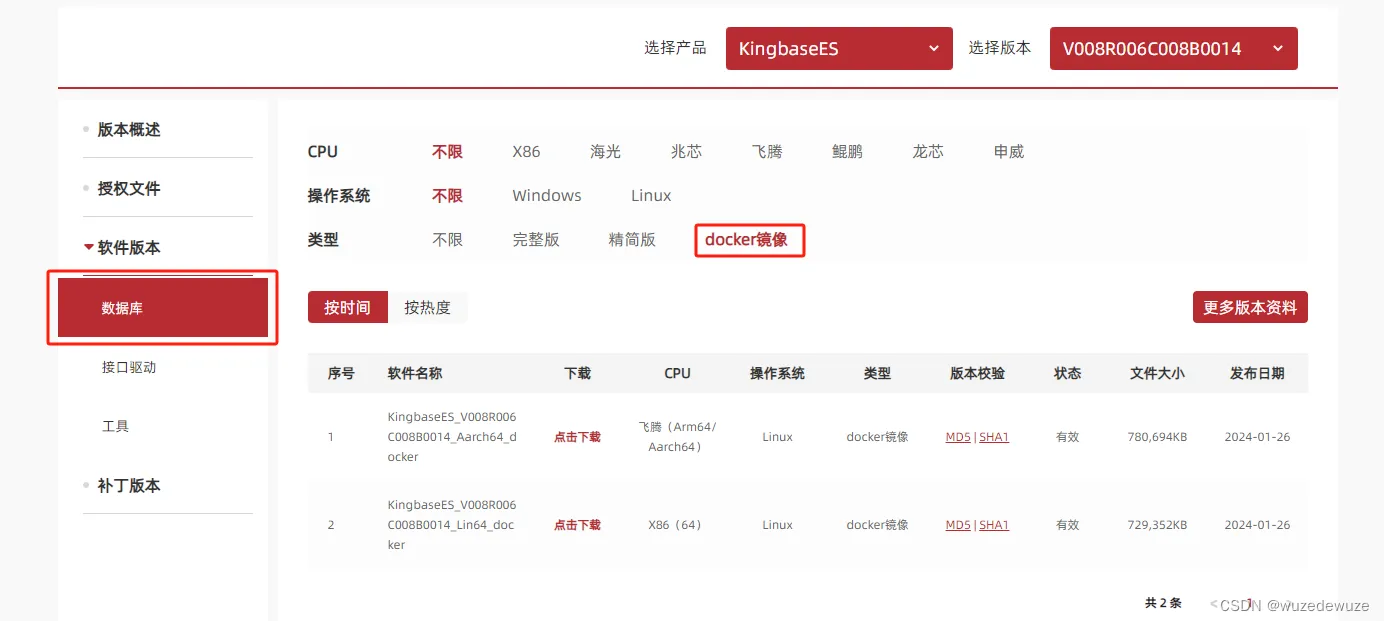Screen dimensions: 1384x621
Task: Filter CPU by 兆芯
Action: click(x=686, y=152)
